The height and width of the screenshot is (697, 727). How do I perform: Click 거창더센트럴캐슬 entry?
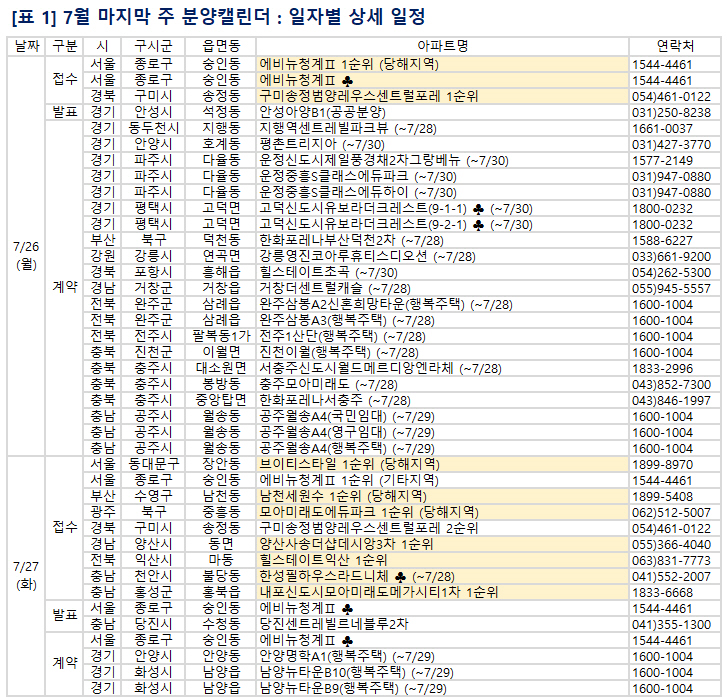pos(335,288)
